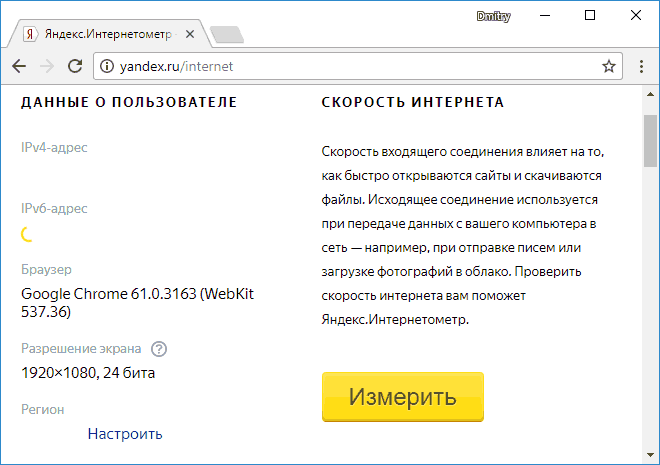The image size is (660, 465).
Task: Click the Браузер label
Action: point(46,269)
